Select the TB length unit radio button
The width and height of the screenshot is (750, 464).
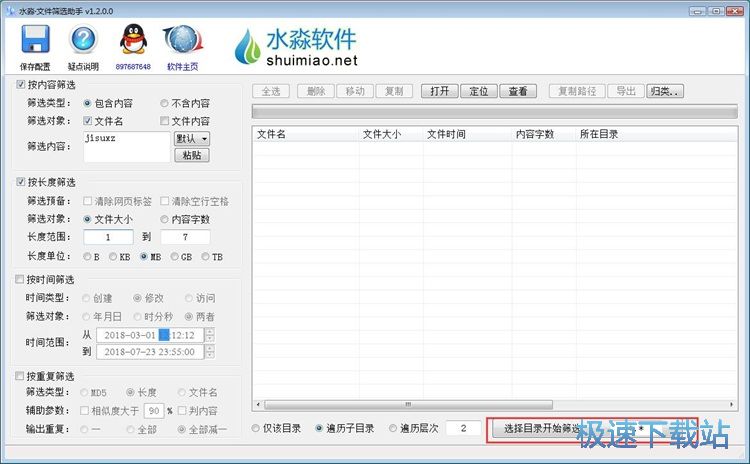click(205, 257)
